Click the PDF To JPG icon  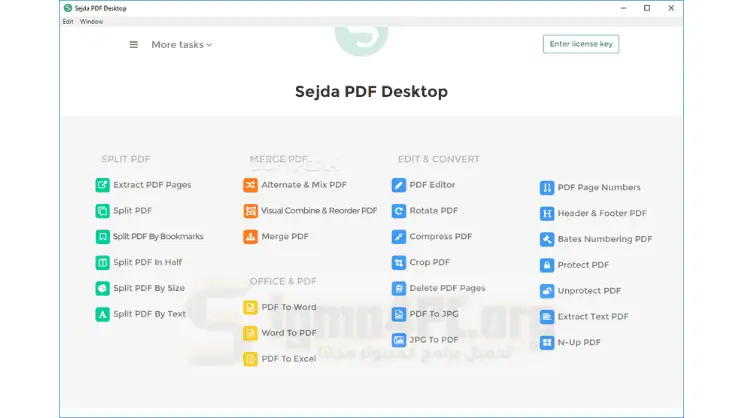[x=399, y=314]
